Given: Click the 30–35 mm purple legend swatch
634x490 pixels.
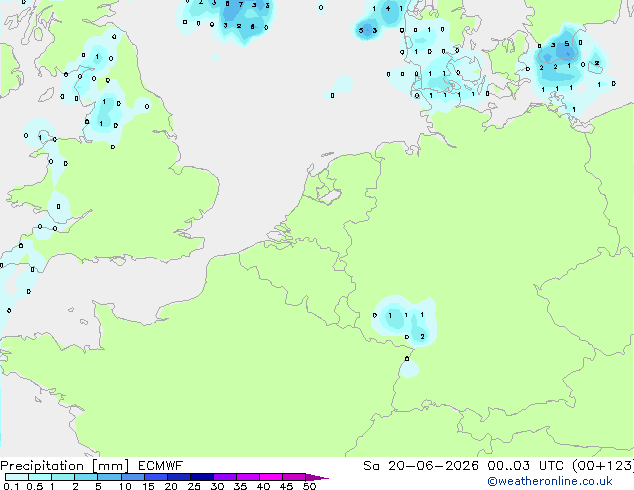Looking at the screenshot, I should click(x=224, y=477).
